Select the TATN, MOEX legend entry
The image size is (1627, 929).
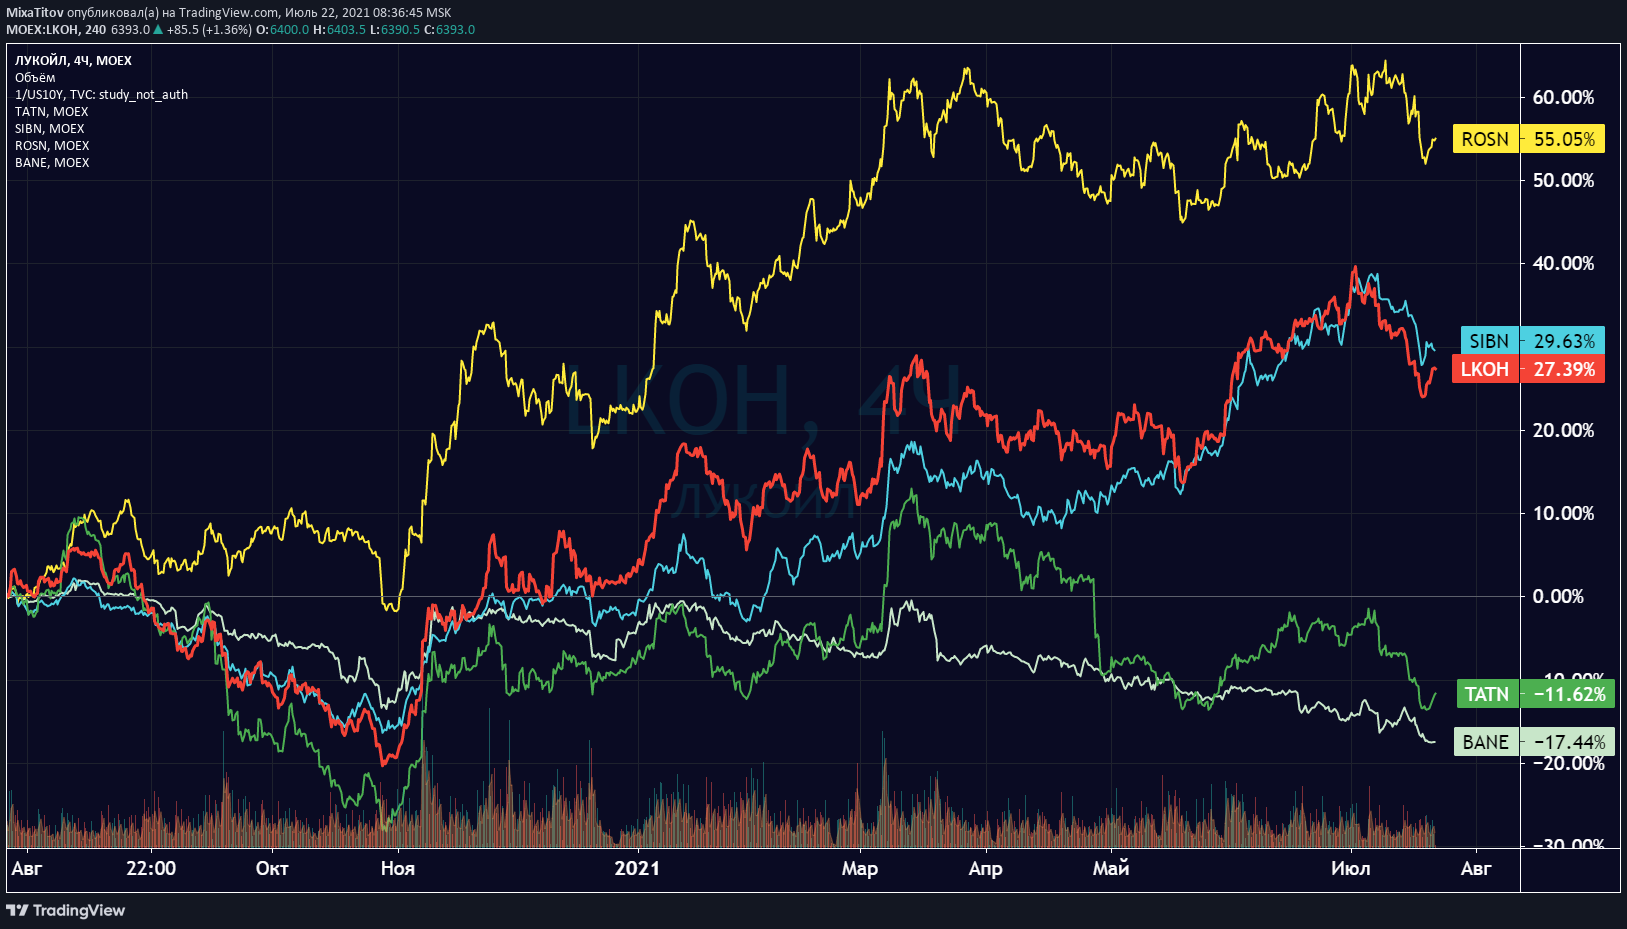(52, 111)
